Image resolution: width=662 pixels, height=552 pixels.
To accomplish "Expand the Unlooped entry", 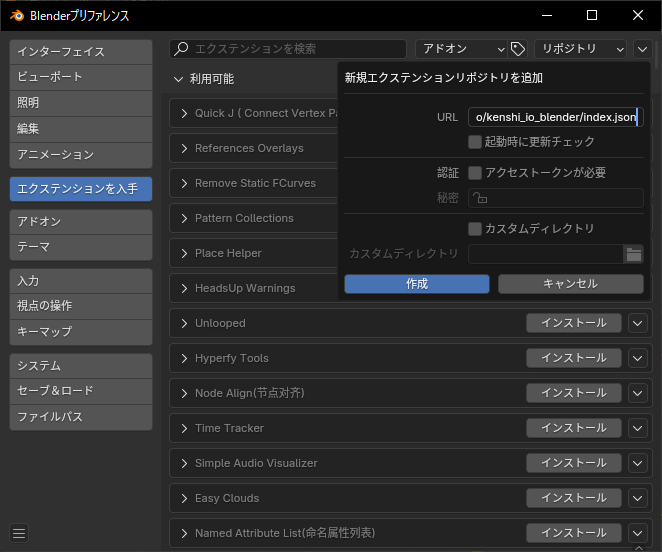I will (x=184, y=324).
